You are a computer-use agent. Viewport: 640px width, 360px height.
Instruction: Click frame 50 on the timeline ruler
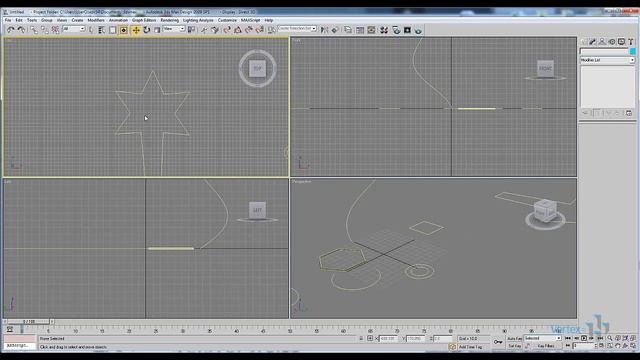[290, 330]
